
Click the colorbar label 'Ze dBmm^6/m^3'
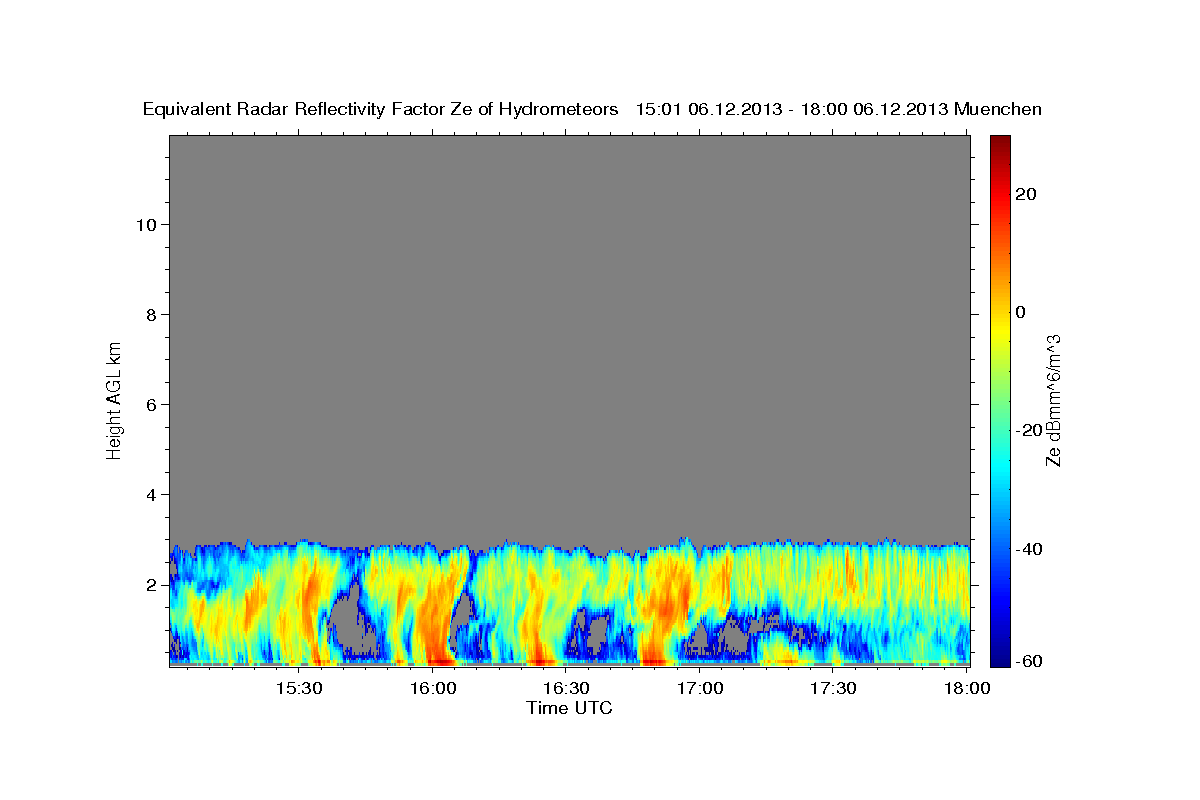pos(1053,400)
